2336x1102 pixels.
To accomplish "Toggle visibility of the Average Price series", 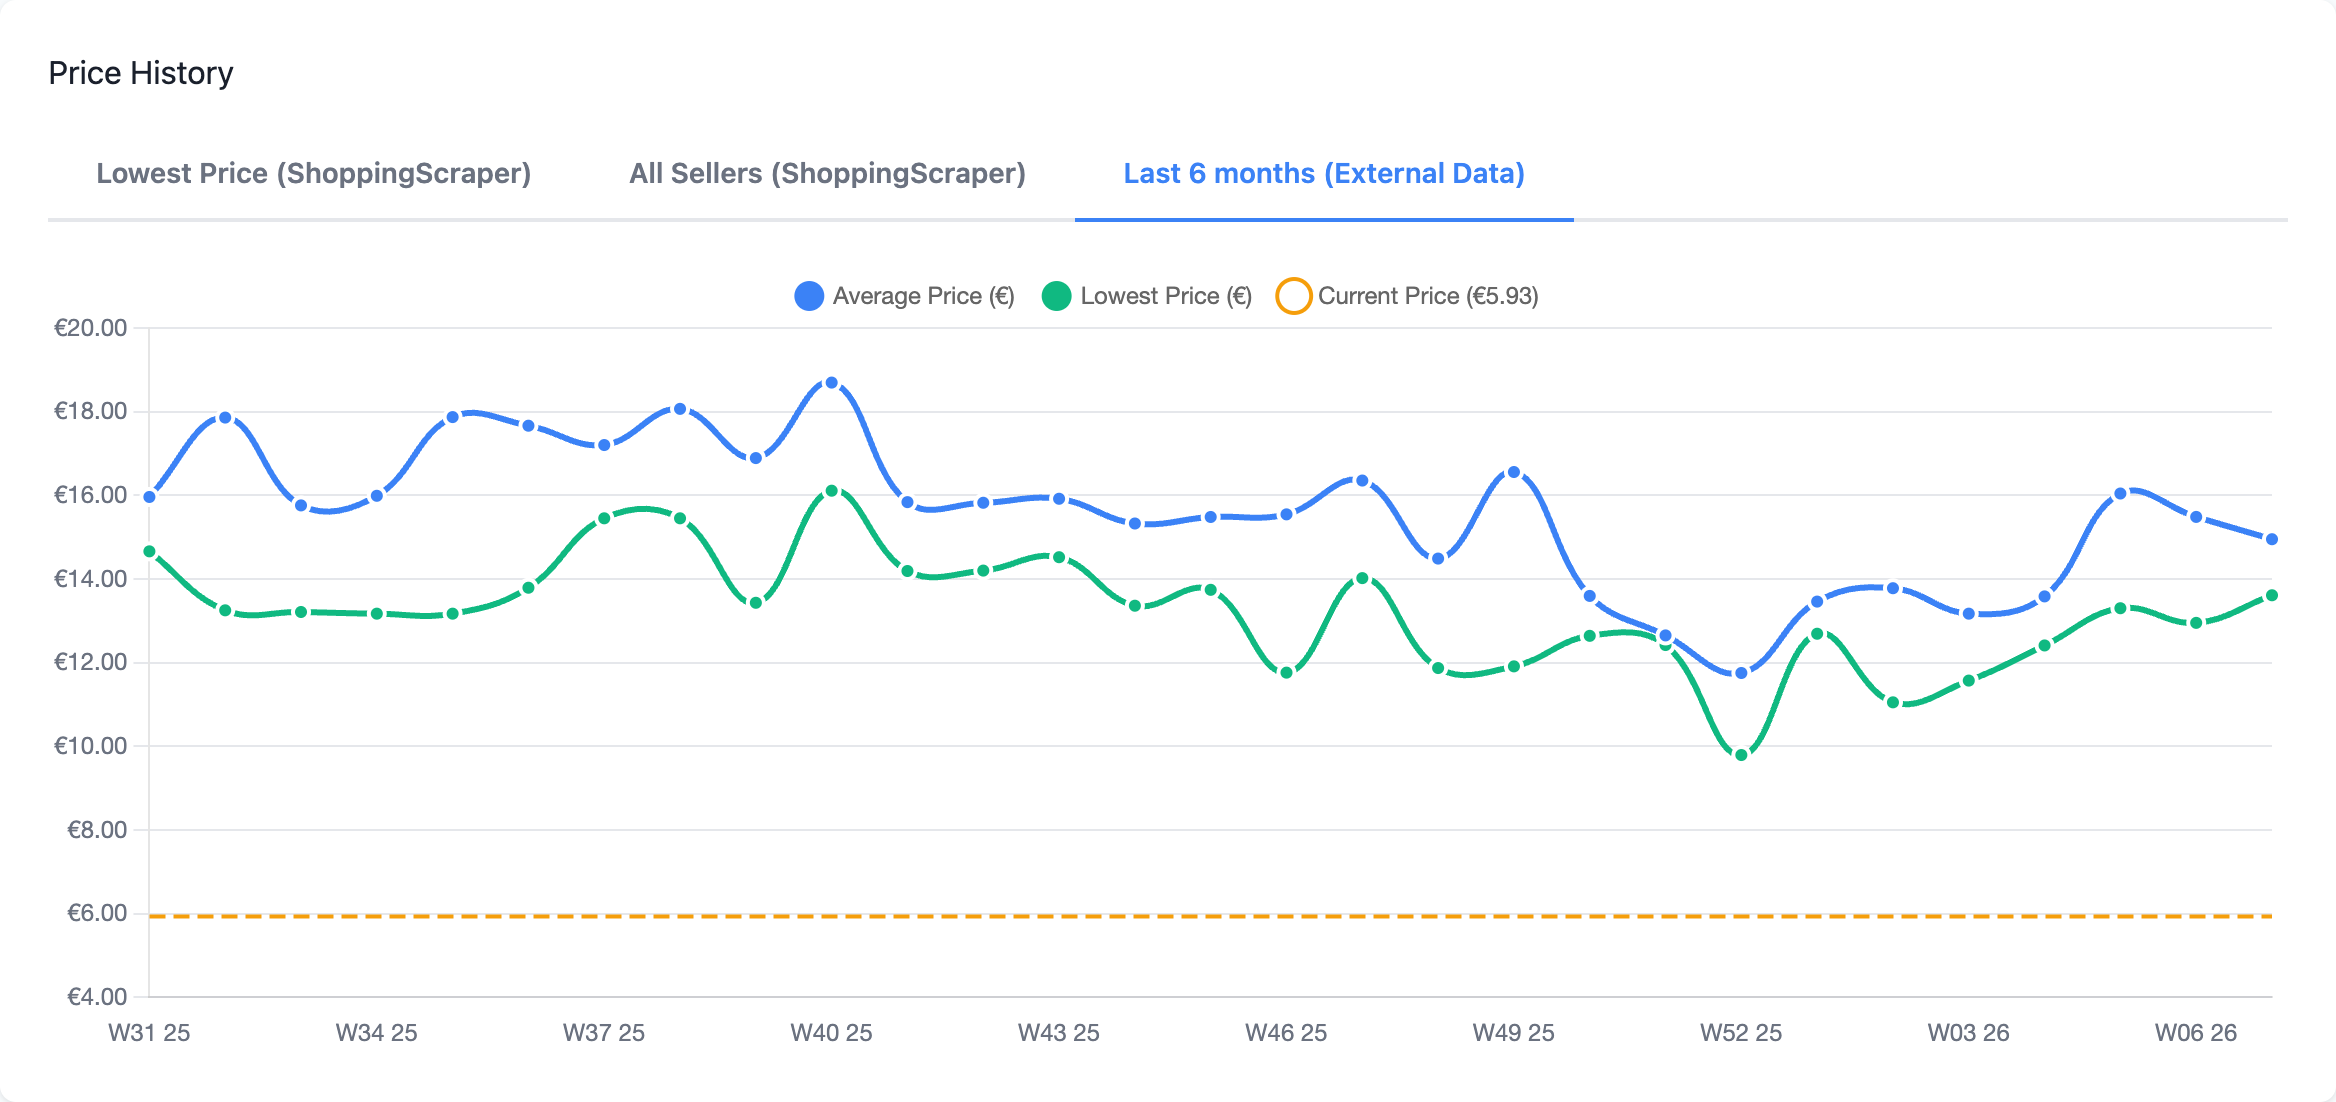I will coord(923,295).
